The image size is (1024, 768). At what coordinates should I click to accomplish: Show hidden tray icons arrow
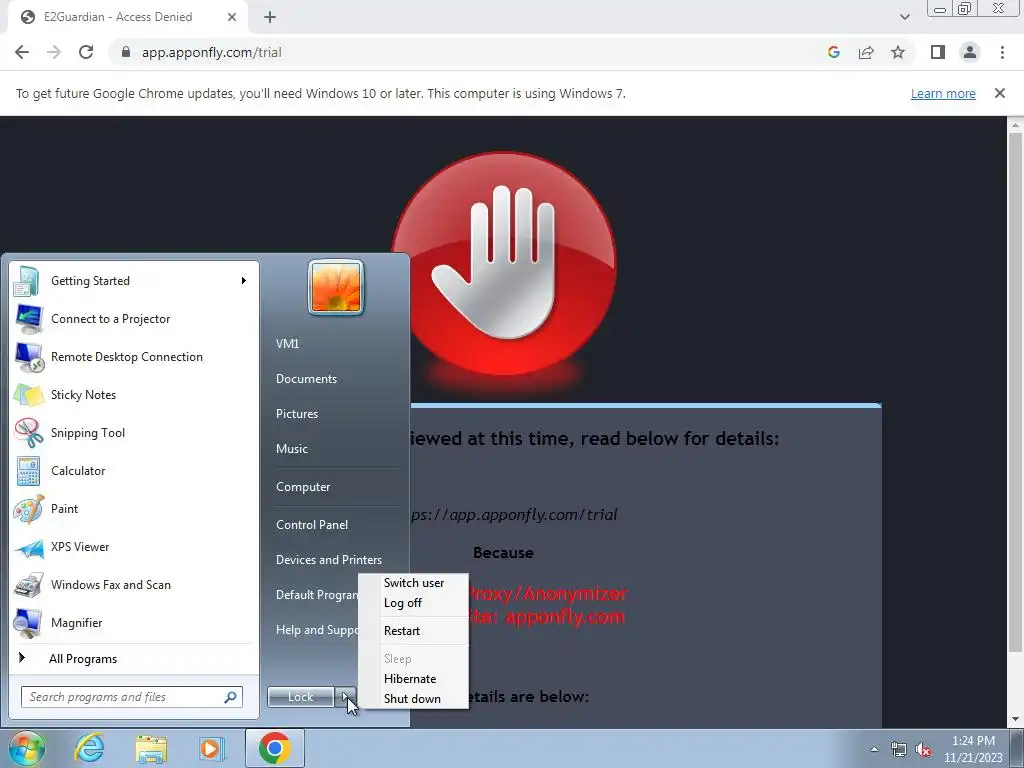tap(874, 750)
